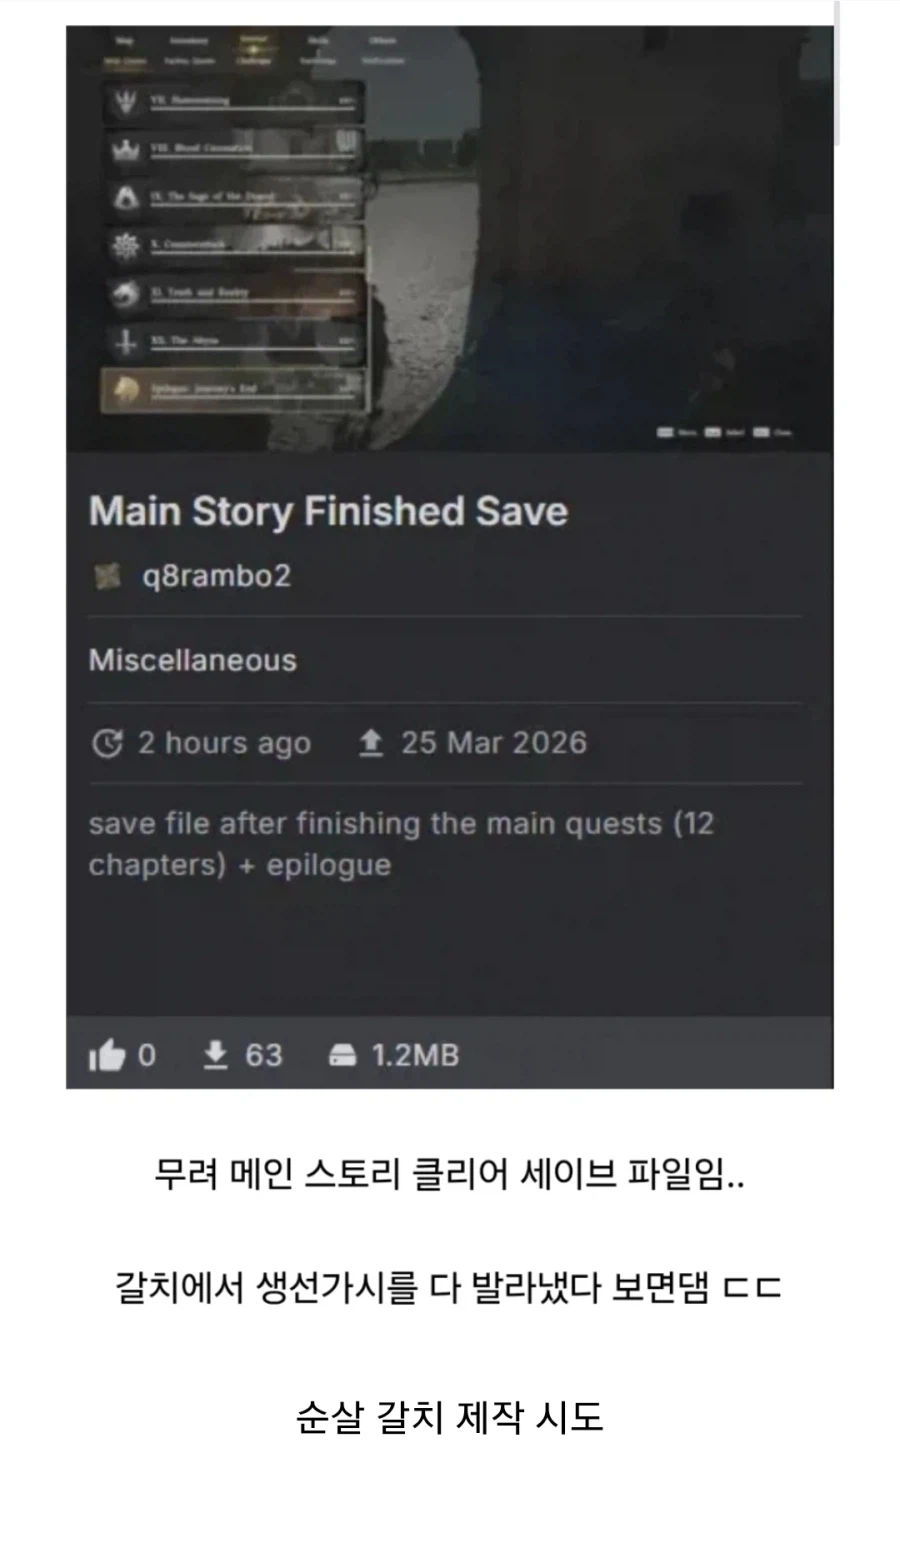
Task: Click the file size drive icon
Action: (x=343, y=1055)
